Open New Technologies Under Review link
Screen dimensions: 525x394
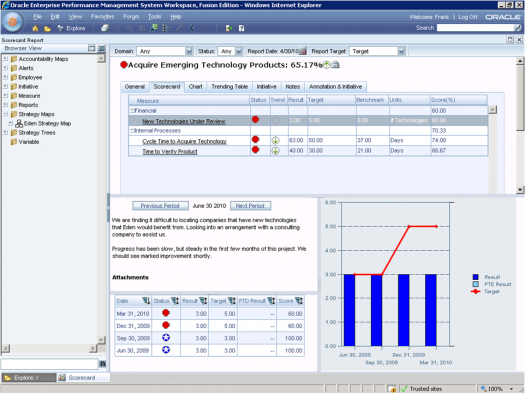pos(183,121)
